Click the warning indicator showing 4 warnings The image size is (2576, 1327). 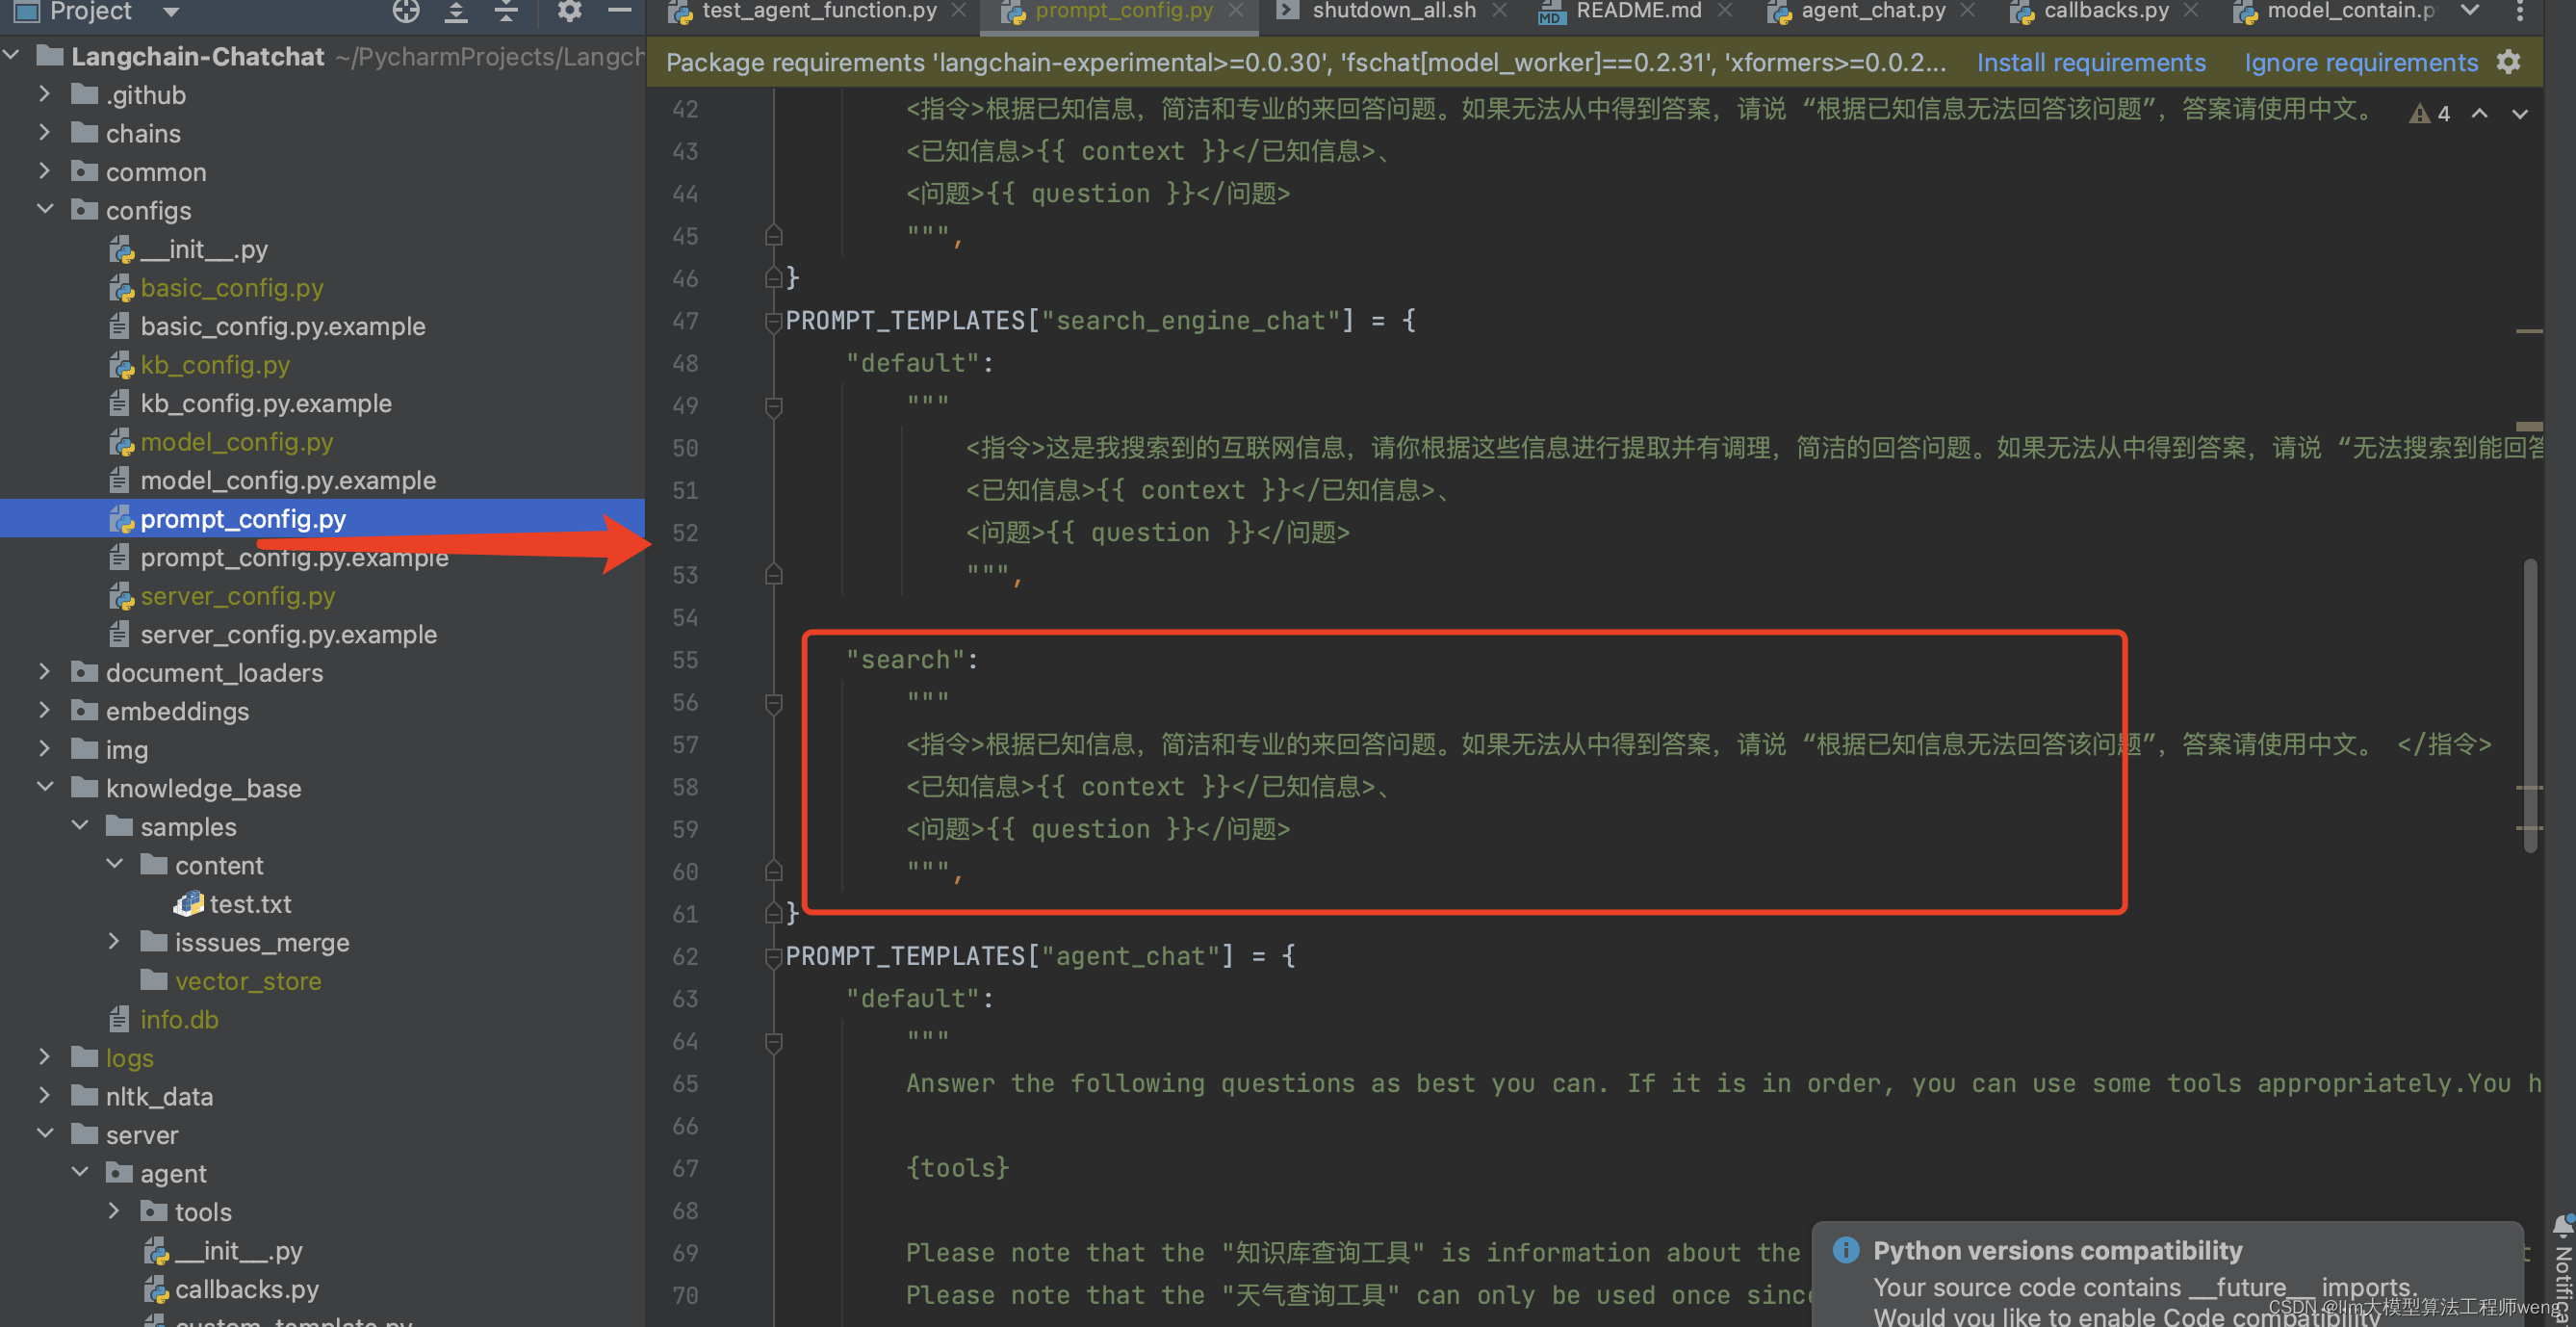pos(2428,112)
